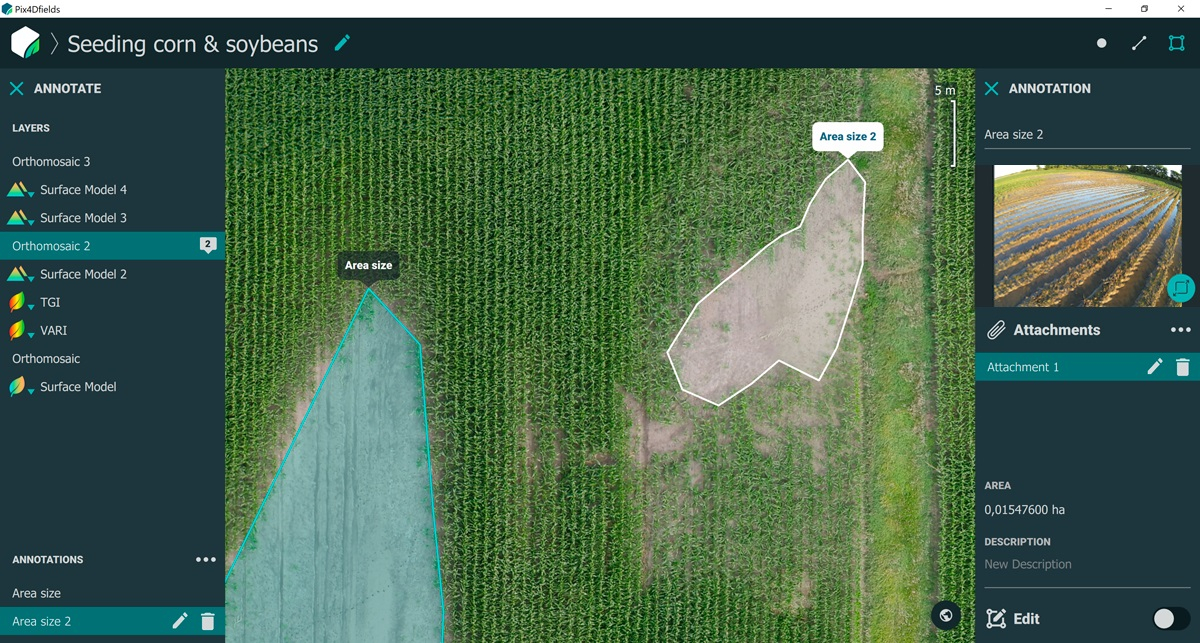Viewport: 1200px width, 643px height.
Task: Close the Annotate panel
Action: [17, 89]
